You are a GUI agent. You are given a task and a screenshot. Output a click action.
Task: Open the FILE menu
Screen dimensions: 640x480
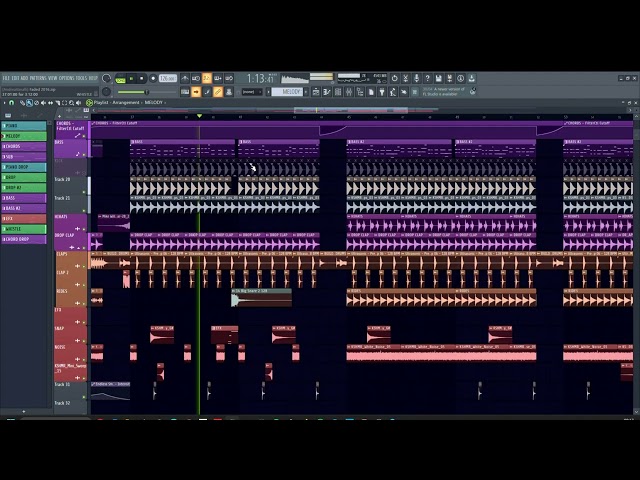(6, 78)
